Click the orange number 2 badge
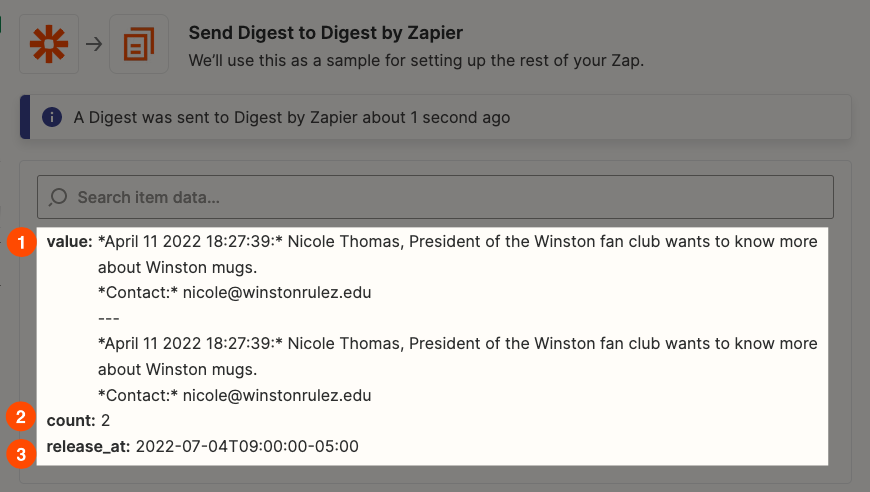870x492 pixels. [x=21, y=416]
